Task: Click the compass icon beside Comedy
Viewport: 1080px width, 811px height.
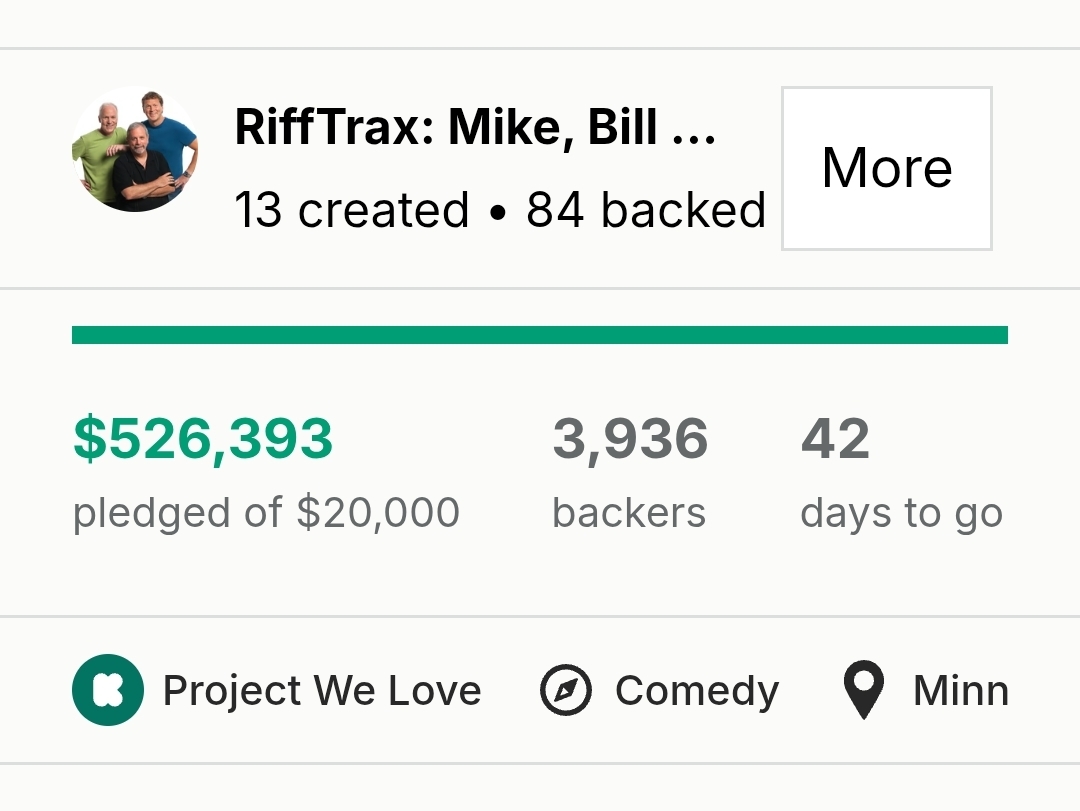Action: click(x=566, y=691)
